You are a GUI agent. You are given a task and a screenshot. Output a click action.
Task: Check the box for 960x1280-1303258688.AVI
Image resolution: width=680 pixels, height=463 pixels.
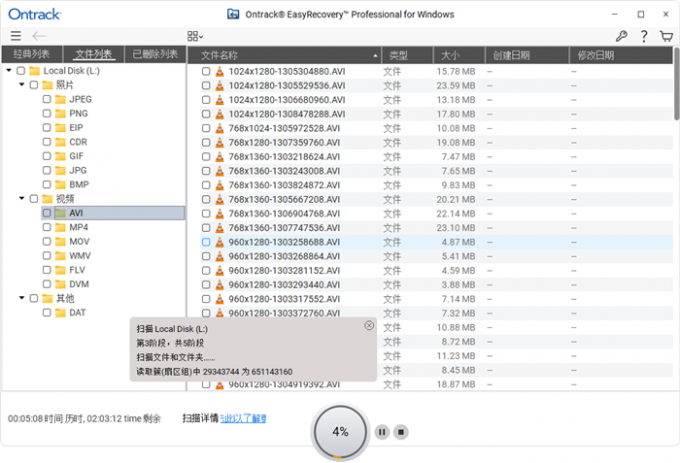coord(206,242)
